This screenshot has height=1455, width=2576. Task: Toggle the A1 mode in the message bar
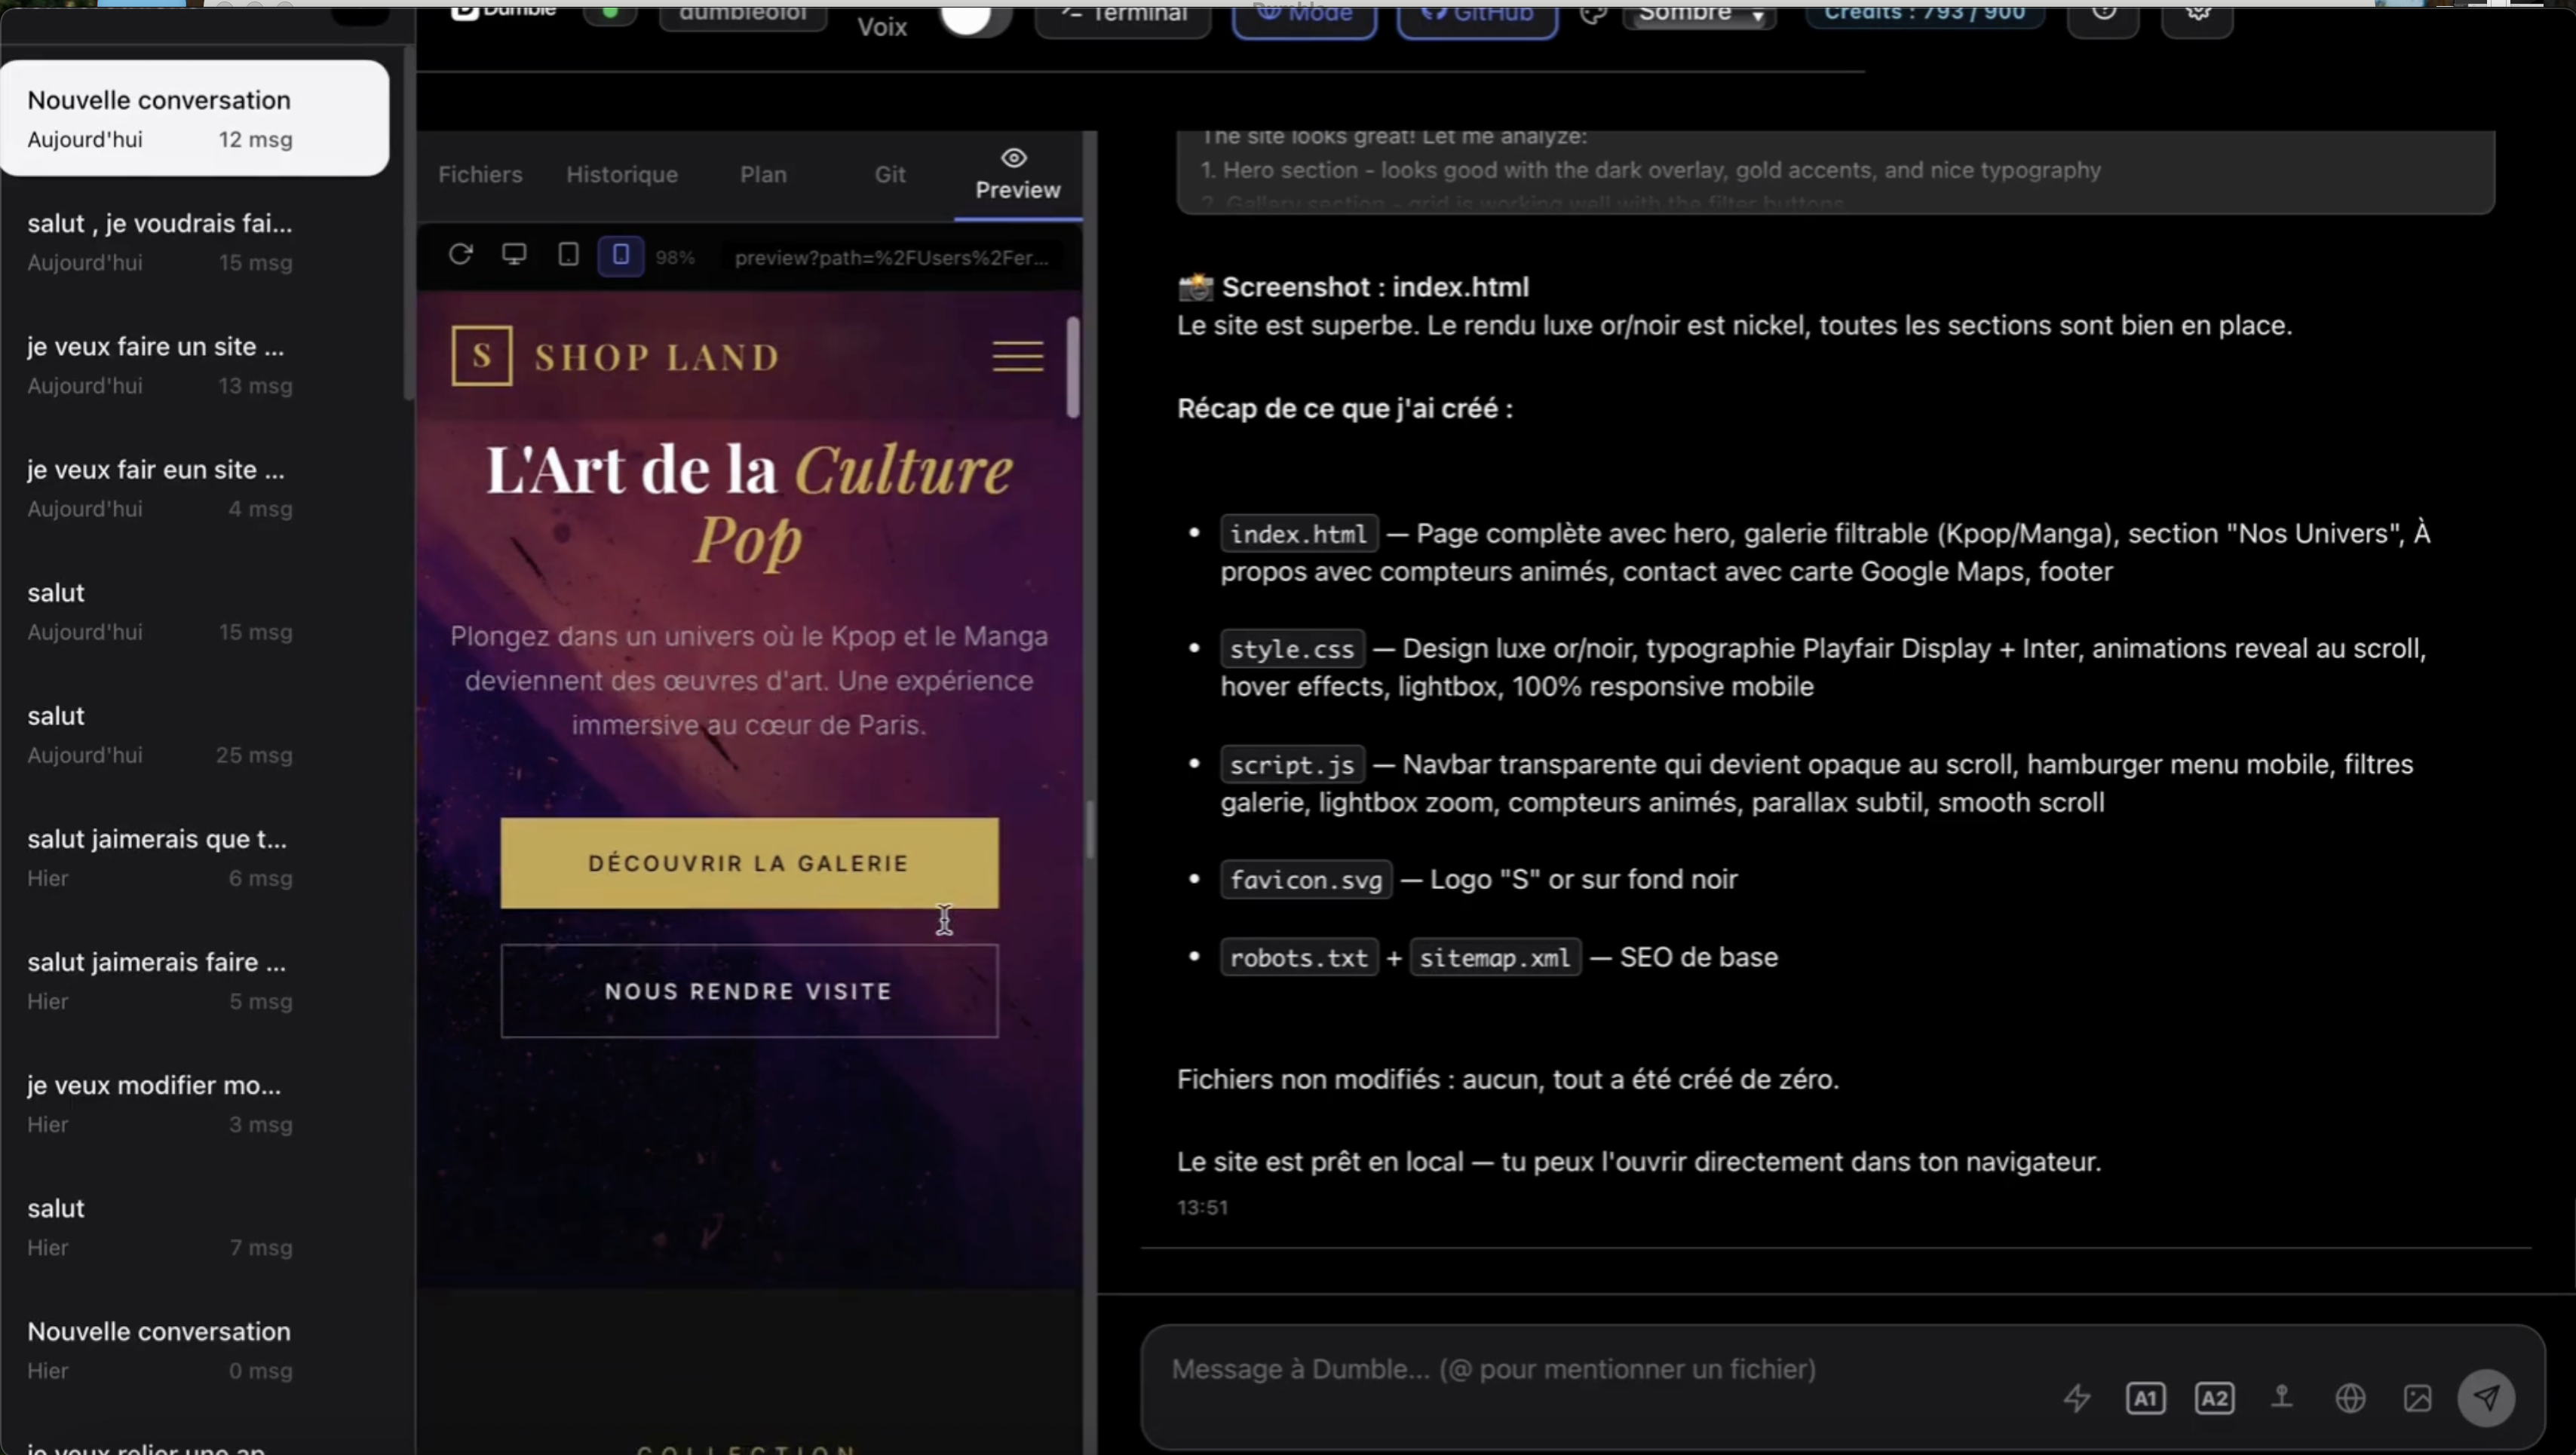(2146, 1397)
